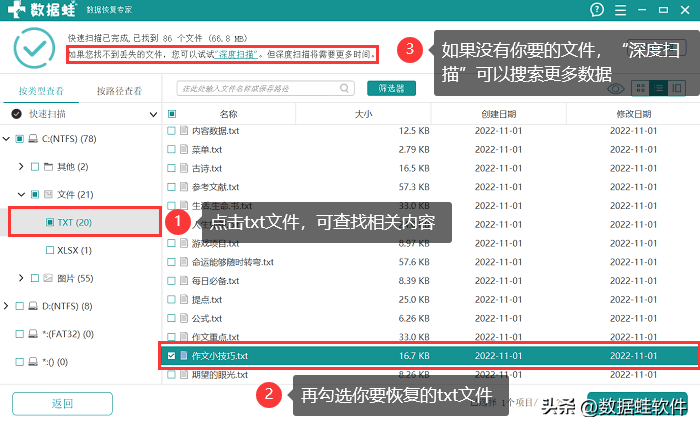Switch to 按类型查看 tab

[41, 91]
